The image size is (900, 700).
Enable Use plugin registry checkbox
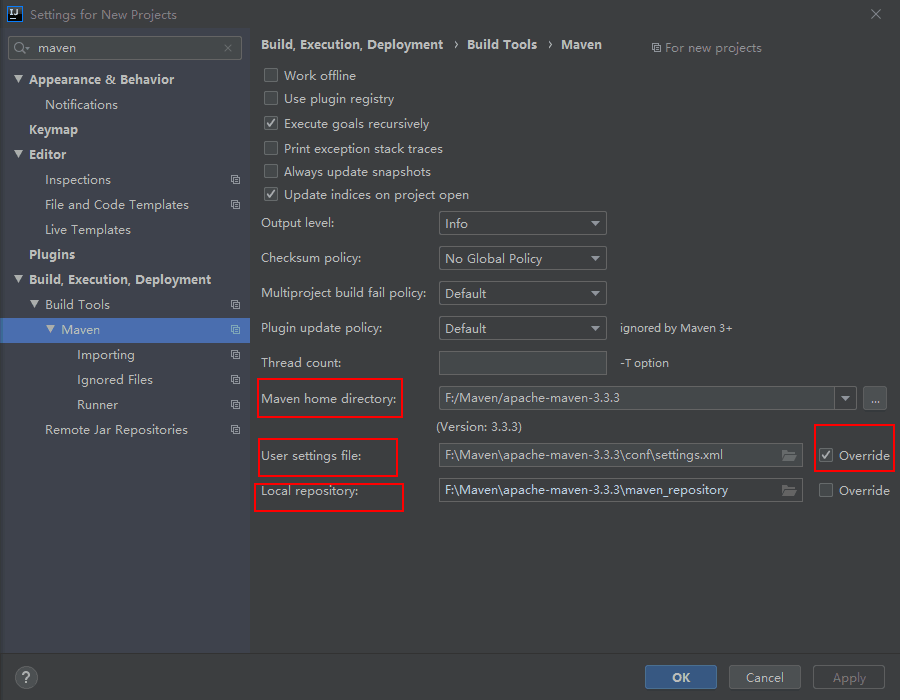271,98
